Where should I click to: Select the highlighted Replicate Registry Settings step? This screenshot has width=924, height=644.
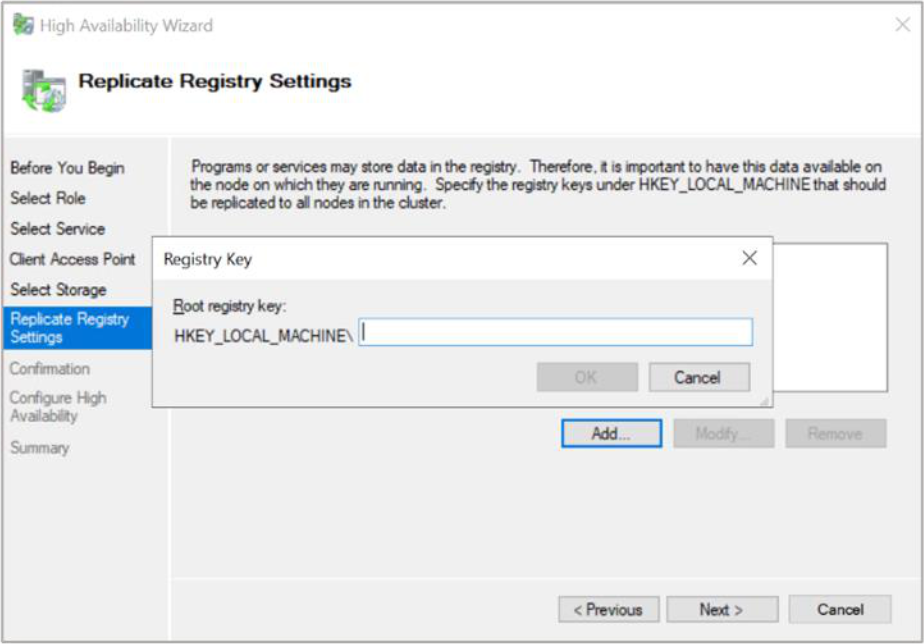pyautogui.click(x=70, y=328)
